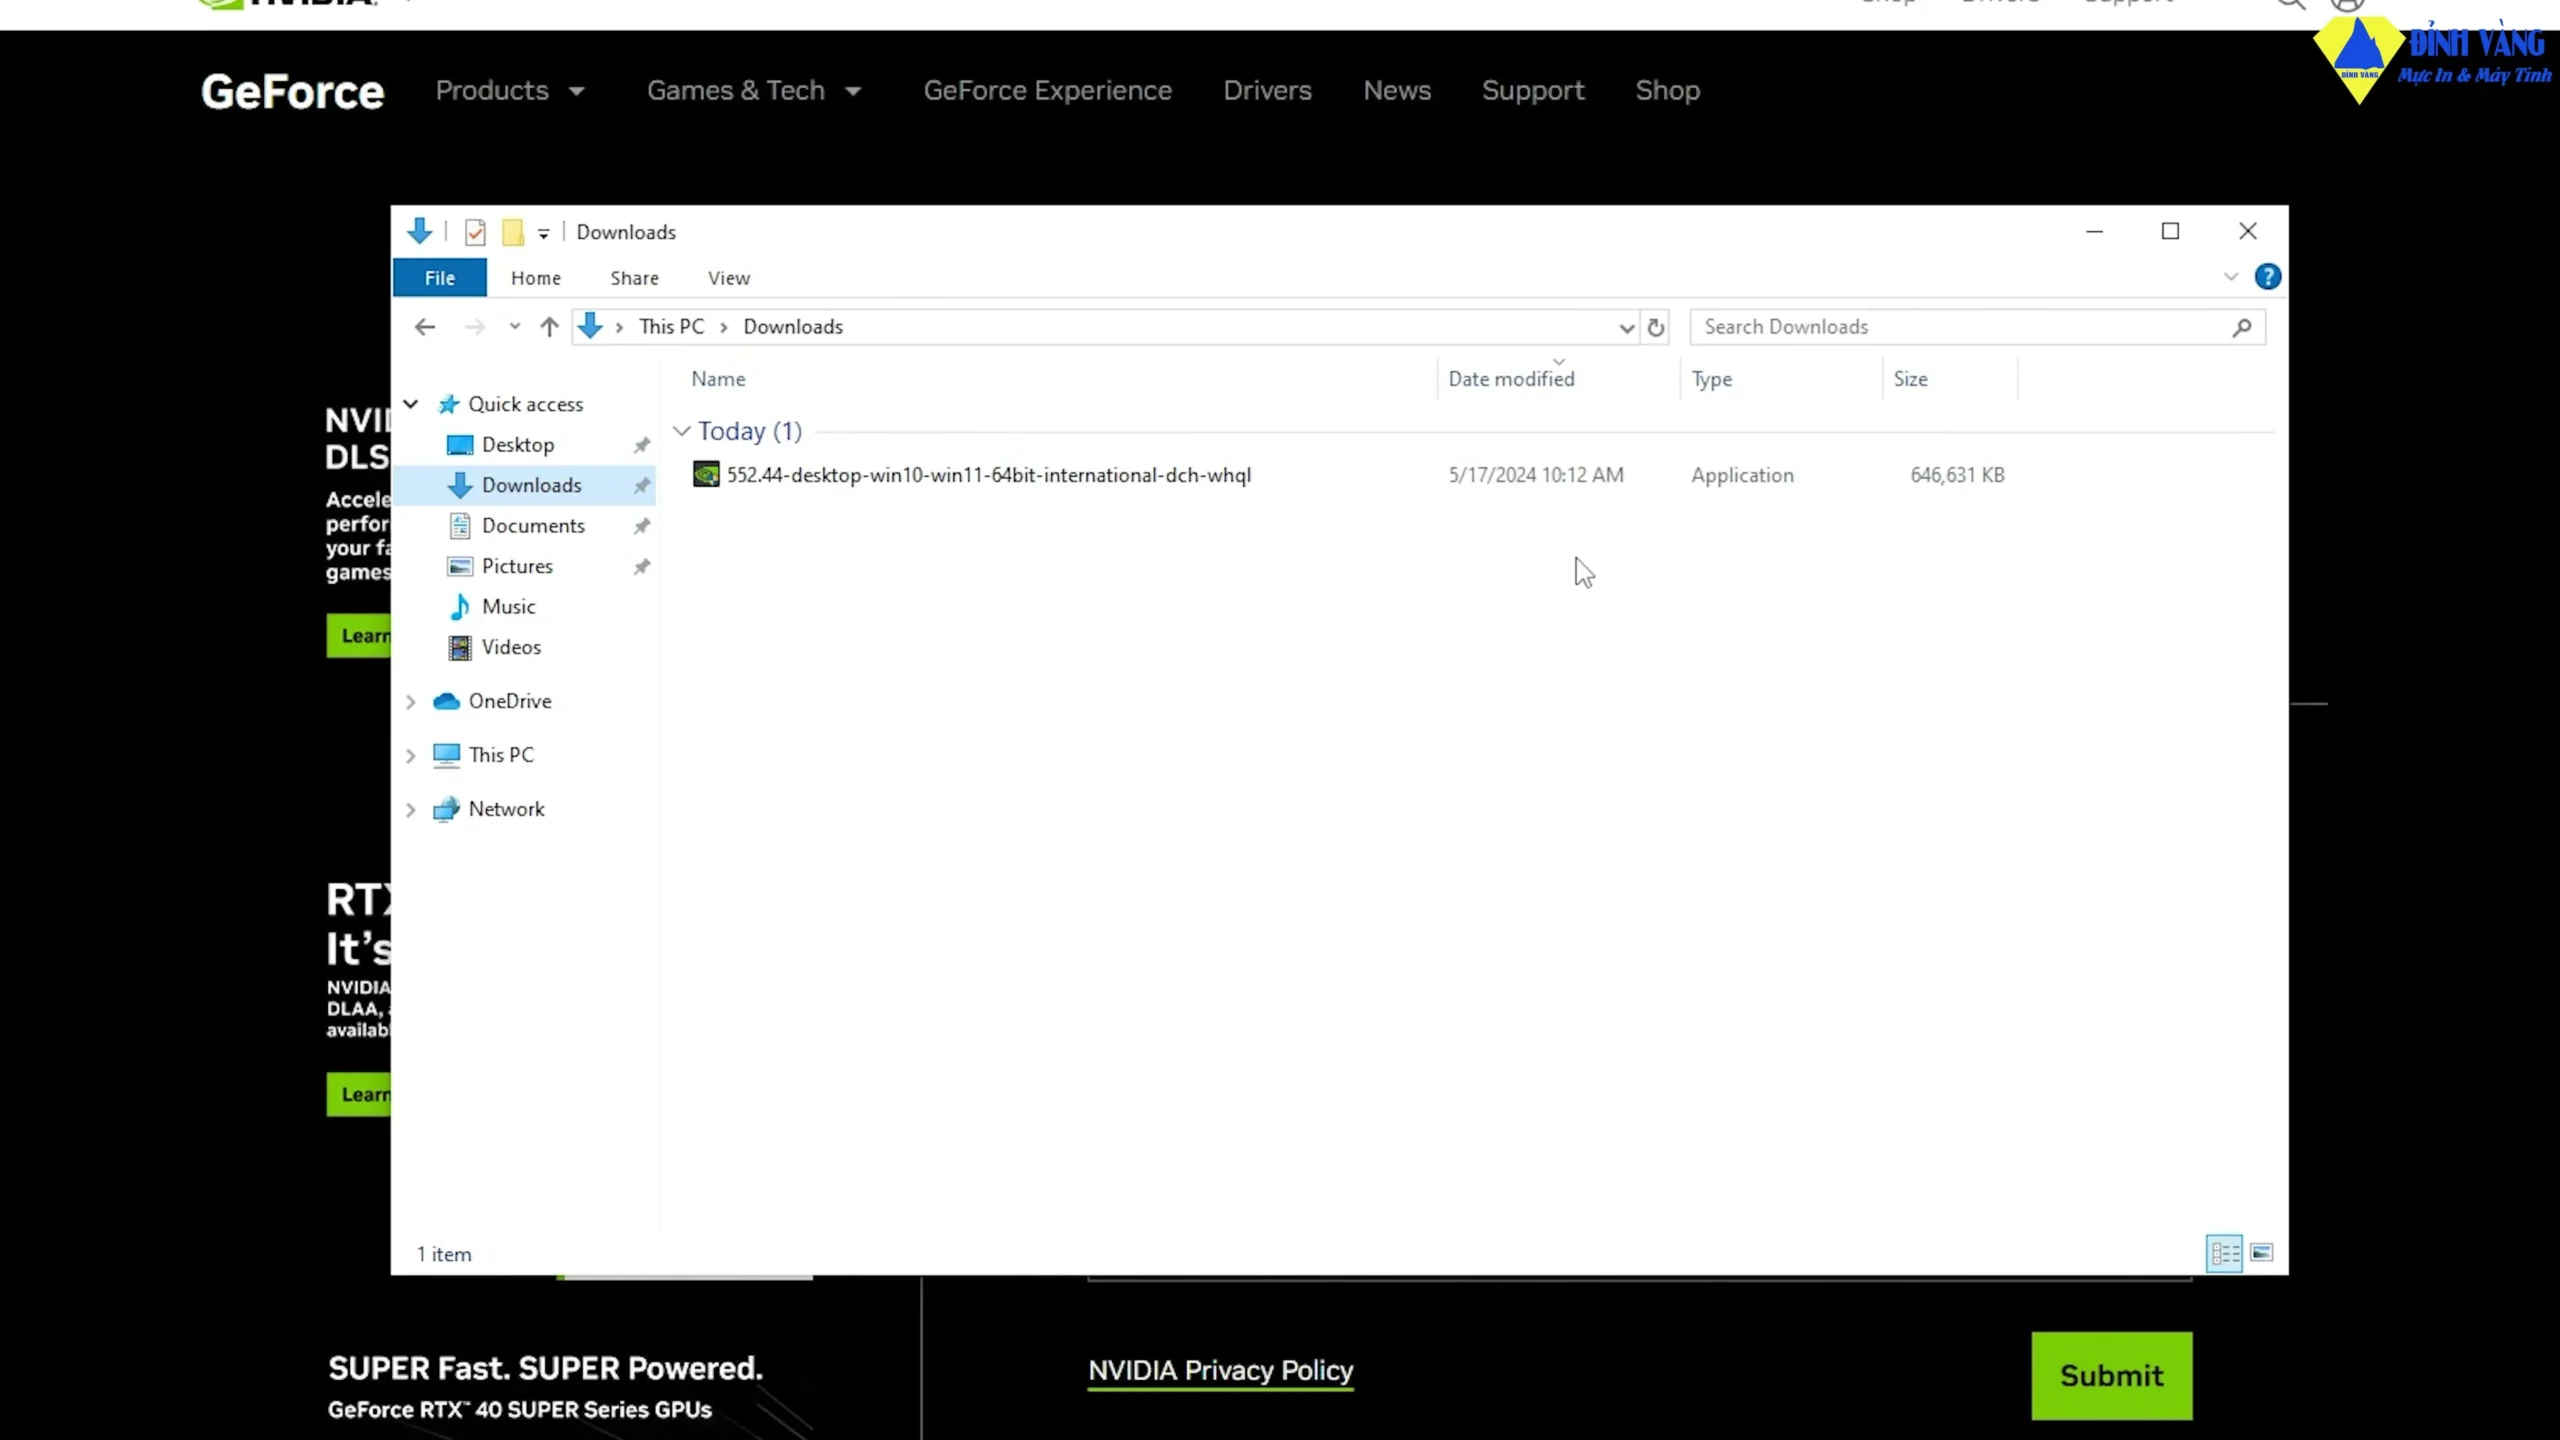Open Documents in the navigation pane
Viewport: 2560px width, 1440px height.
click(x=533, y=526)
